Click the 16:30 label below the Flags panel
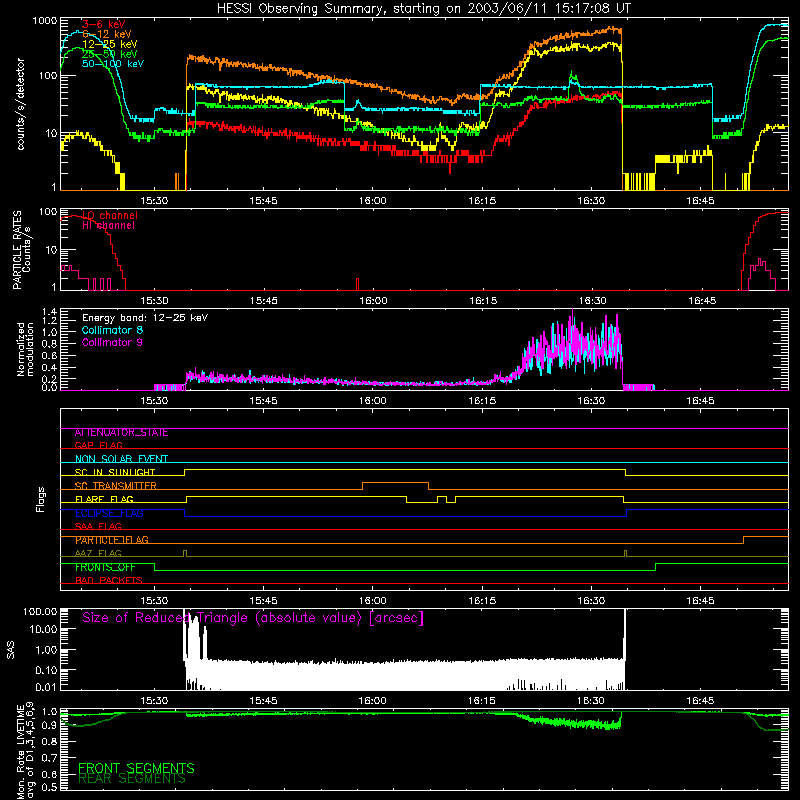 point(591,601)
